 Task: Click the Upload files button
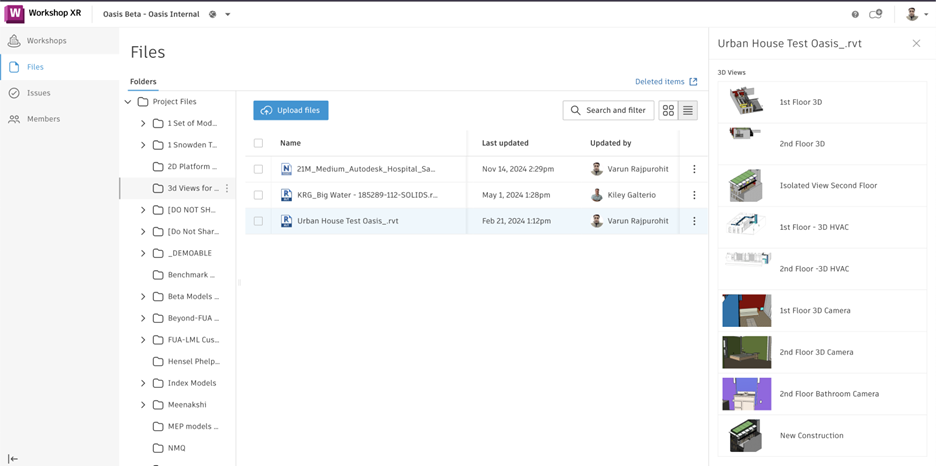click(291, 110)
